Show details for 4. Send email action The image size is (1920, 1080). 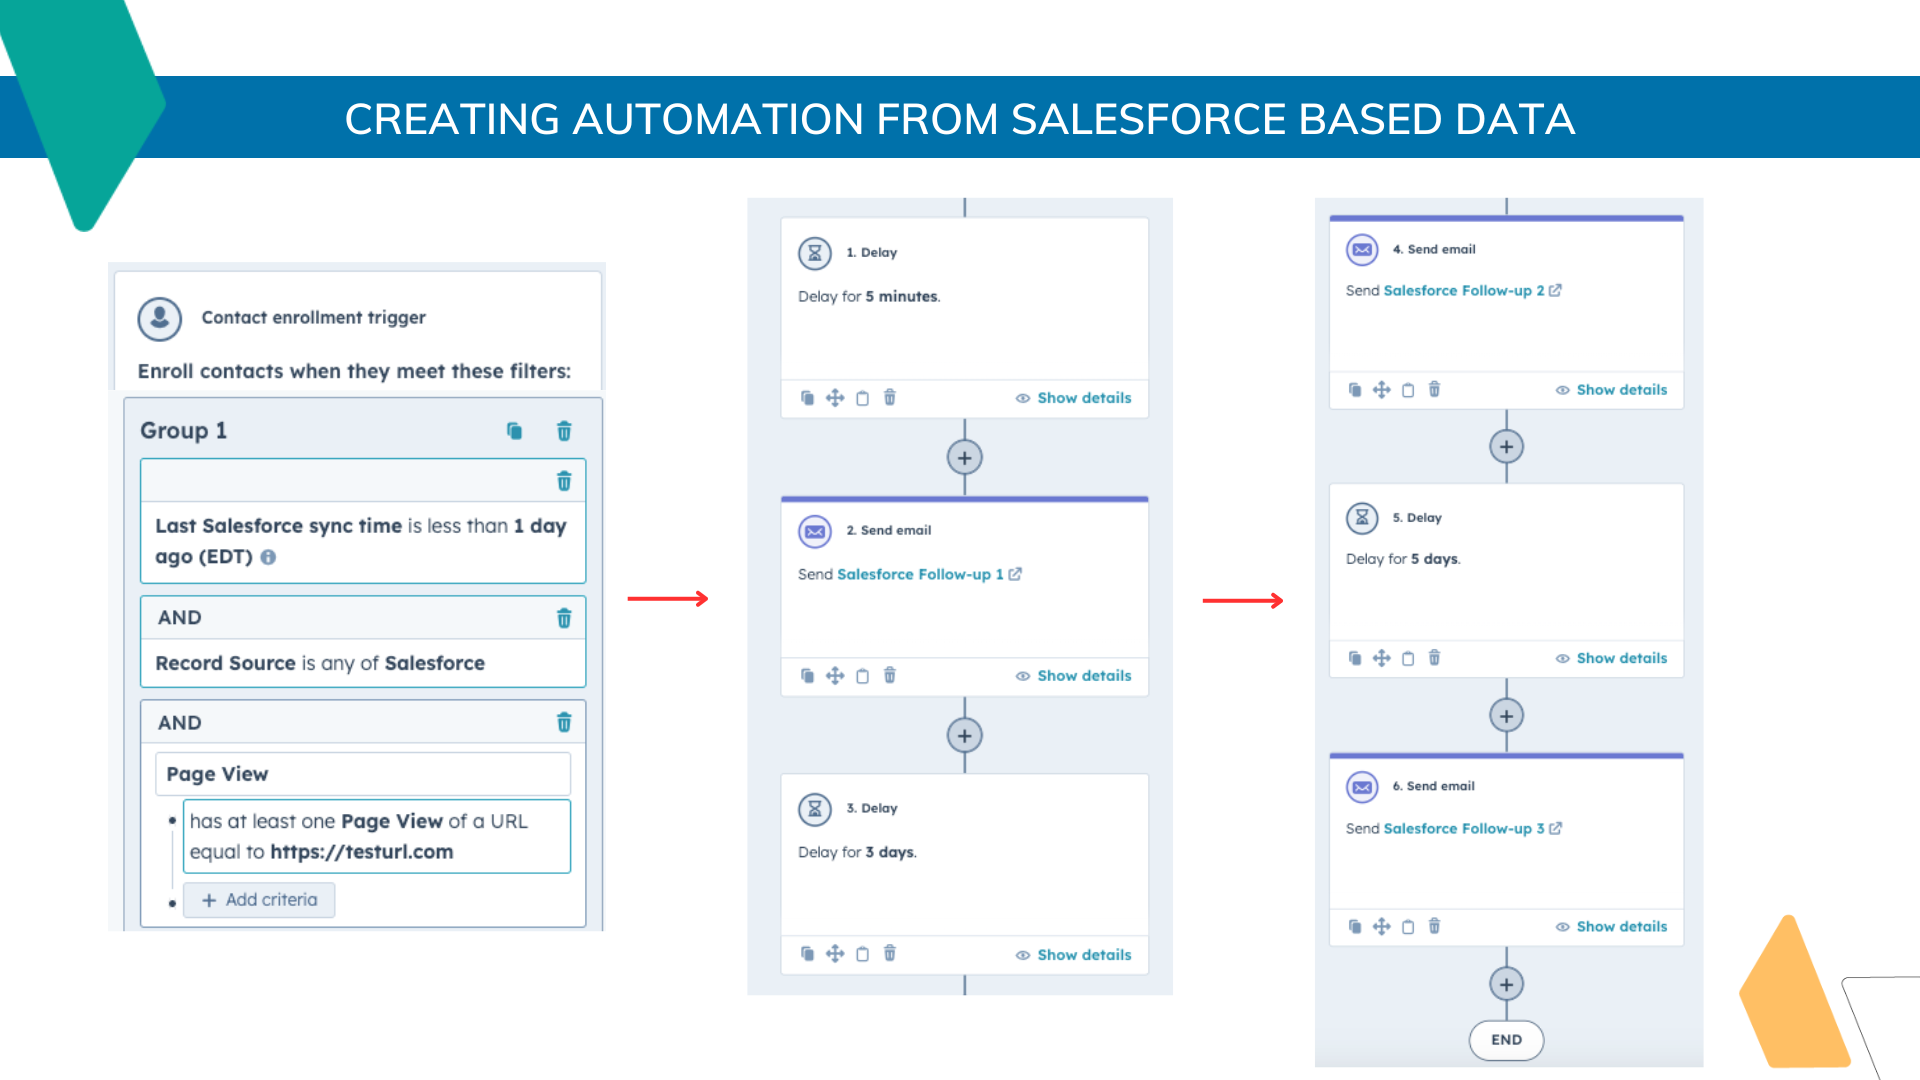coord(1612,390)
